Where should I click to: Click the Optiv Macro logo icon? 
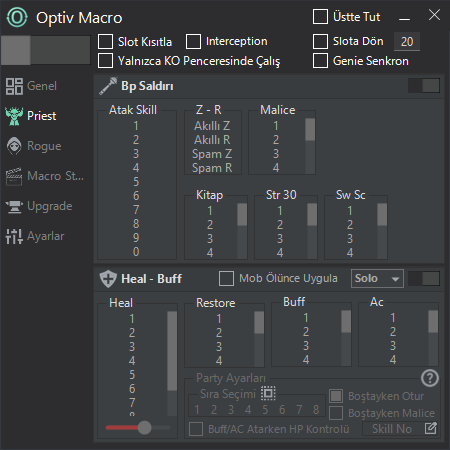click(17, 17)
